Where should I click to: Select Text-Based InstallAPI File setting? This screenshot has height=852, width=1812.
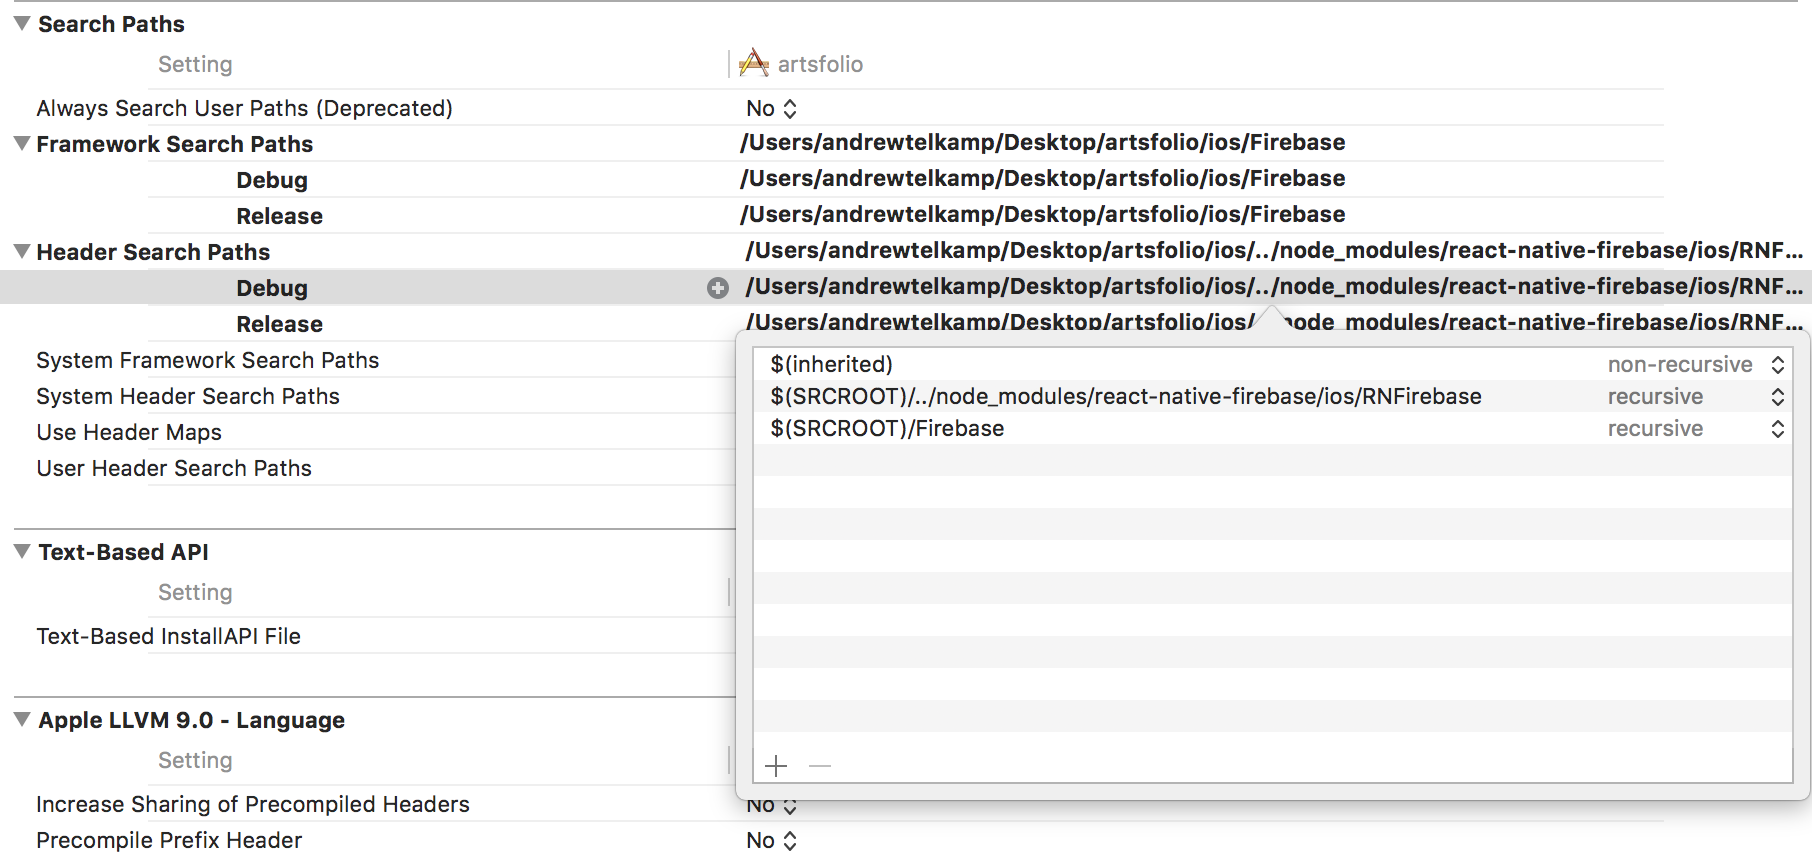coord(169,636)
